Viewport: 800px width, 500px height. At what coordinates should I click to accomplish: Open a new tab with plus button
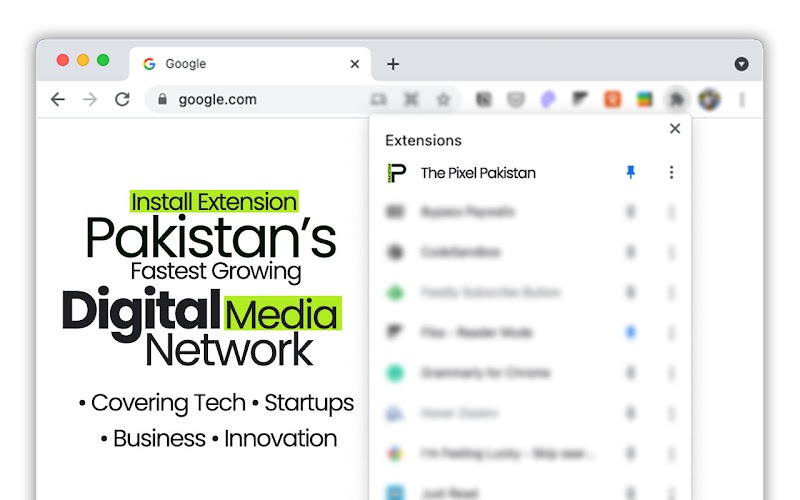(393, 64)
